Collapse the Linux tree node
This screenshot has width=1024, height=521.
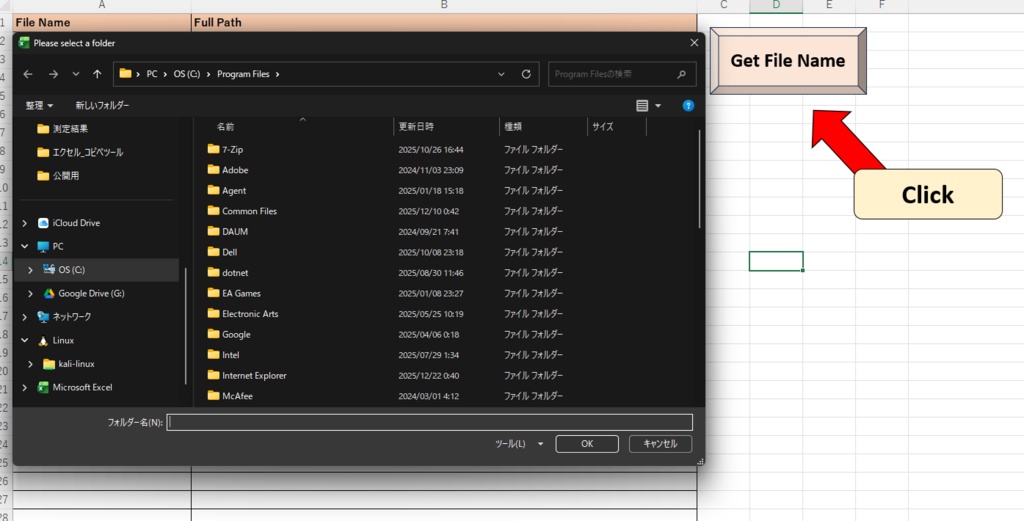[25, 341]
